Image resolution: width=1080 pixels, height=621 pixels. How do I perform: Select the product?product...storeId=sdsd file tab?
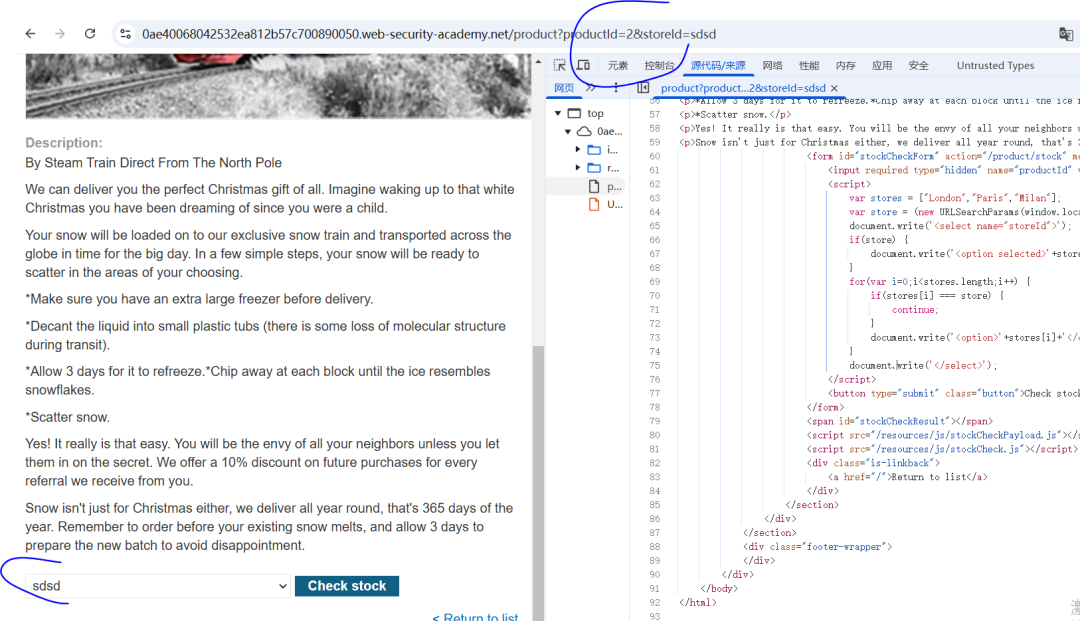click(742, 87)
